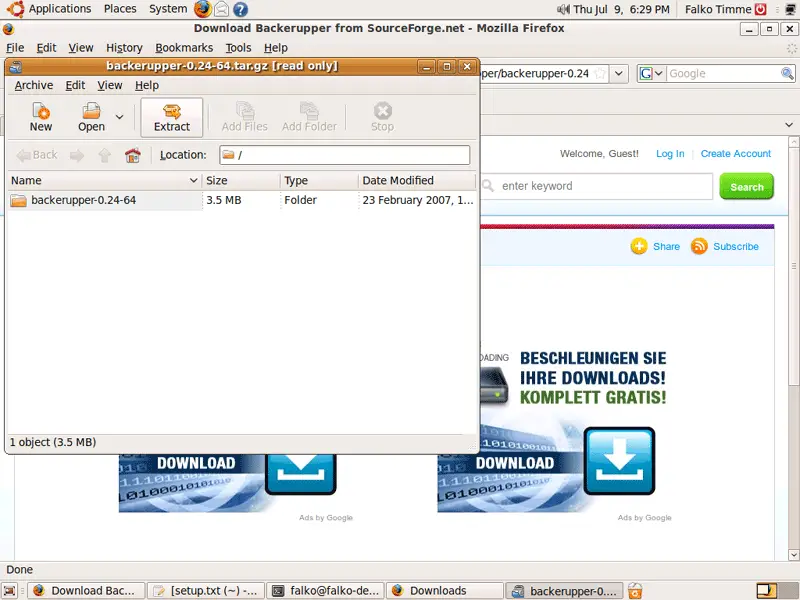The height and width of the screenshot is (600, 800).
Task: Open the Trash icon in the bottom panel
Action: pos(635,591)
